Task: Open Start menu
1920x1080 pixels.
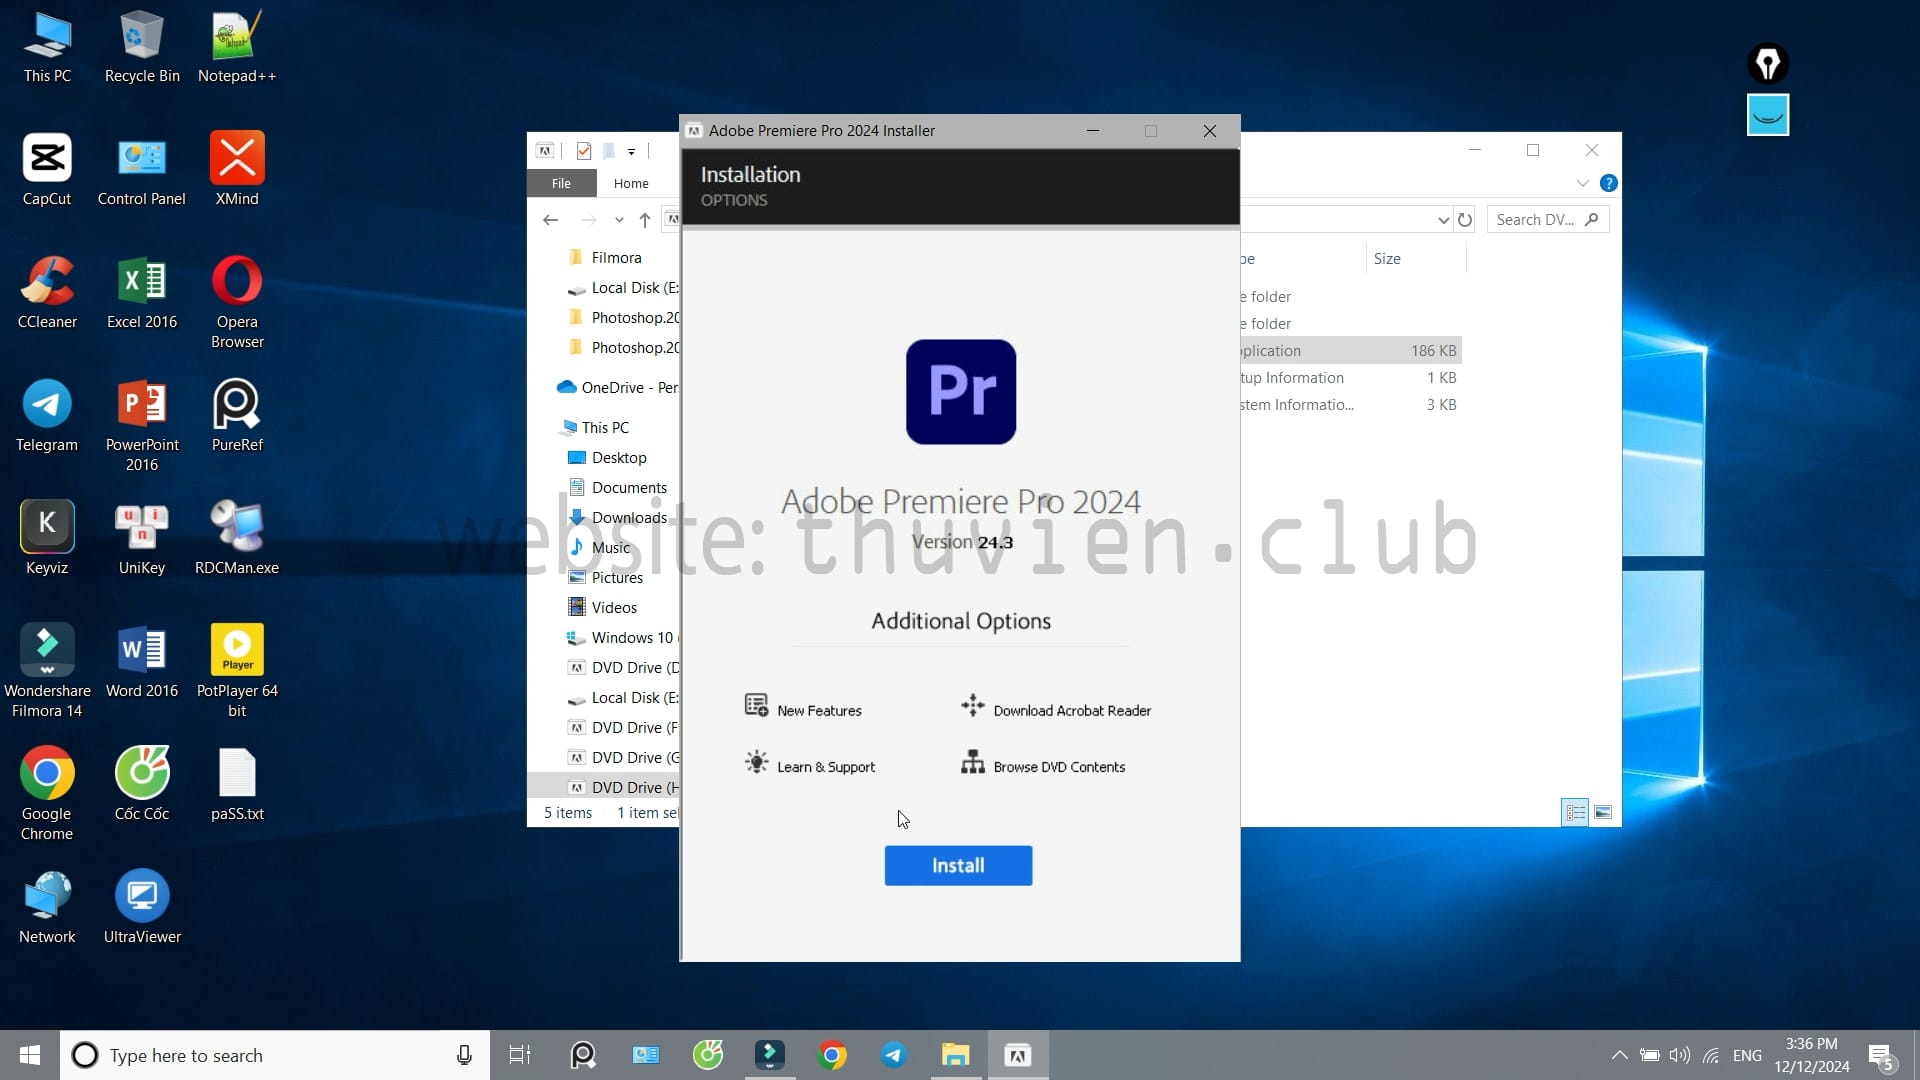Action: pos(30,1055)
